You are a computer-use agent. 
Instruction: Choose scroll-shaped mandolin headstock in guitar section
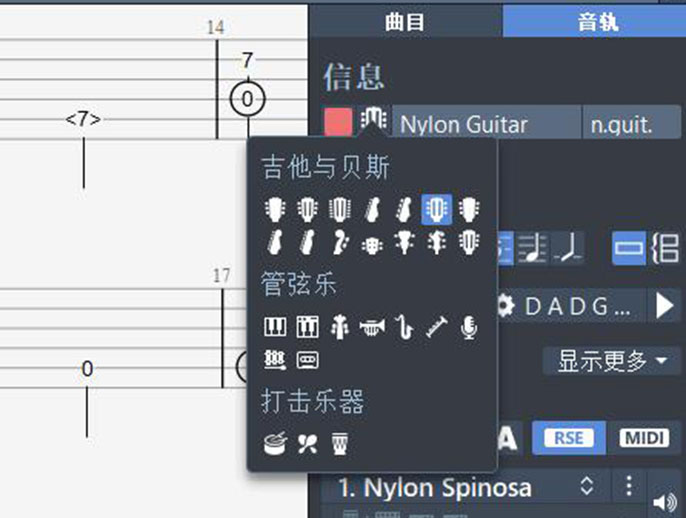tap(436, 242)
